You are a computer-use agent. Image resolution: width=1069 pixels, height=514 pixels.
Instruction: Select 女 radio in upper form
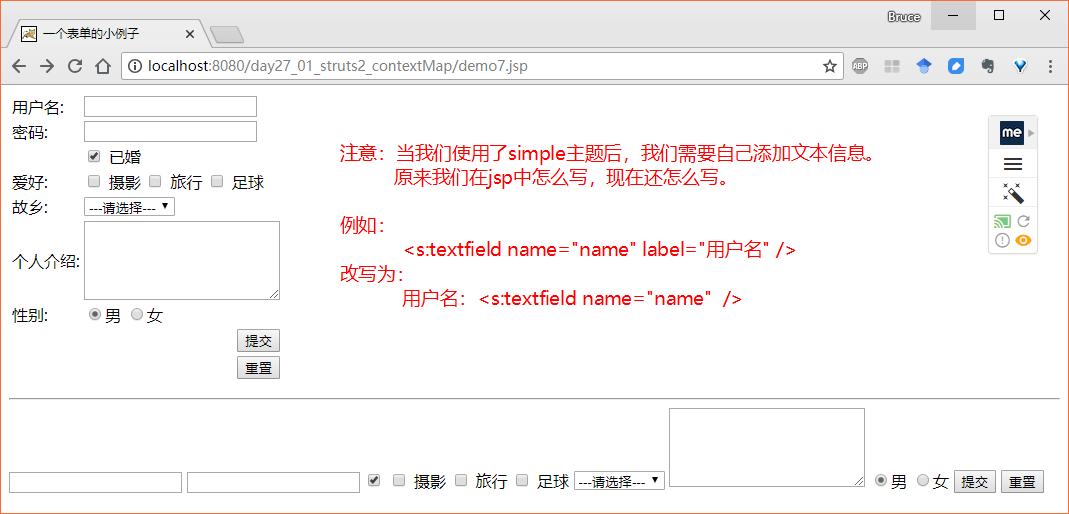136,314
